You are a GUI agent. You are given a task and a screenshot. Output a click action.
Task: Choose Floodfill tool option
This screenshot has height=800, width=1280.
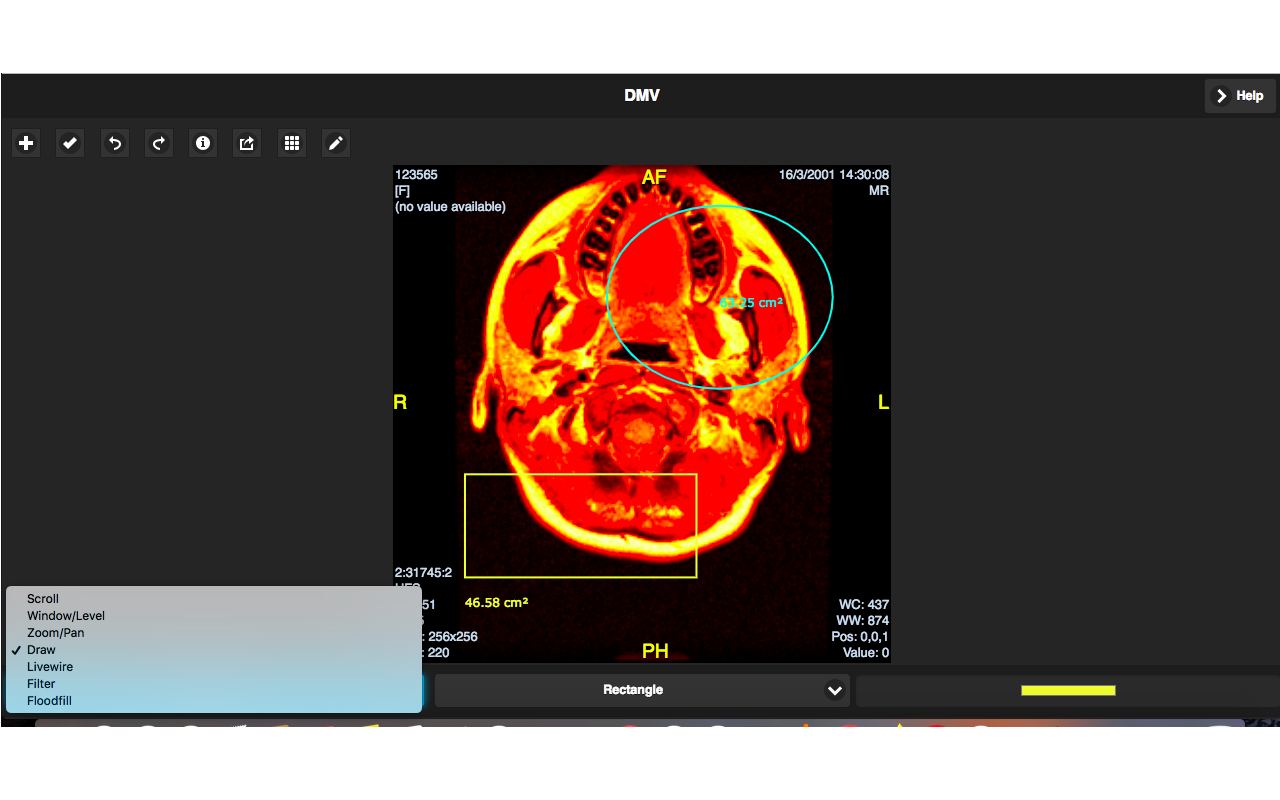214,701
